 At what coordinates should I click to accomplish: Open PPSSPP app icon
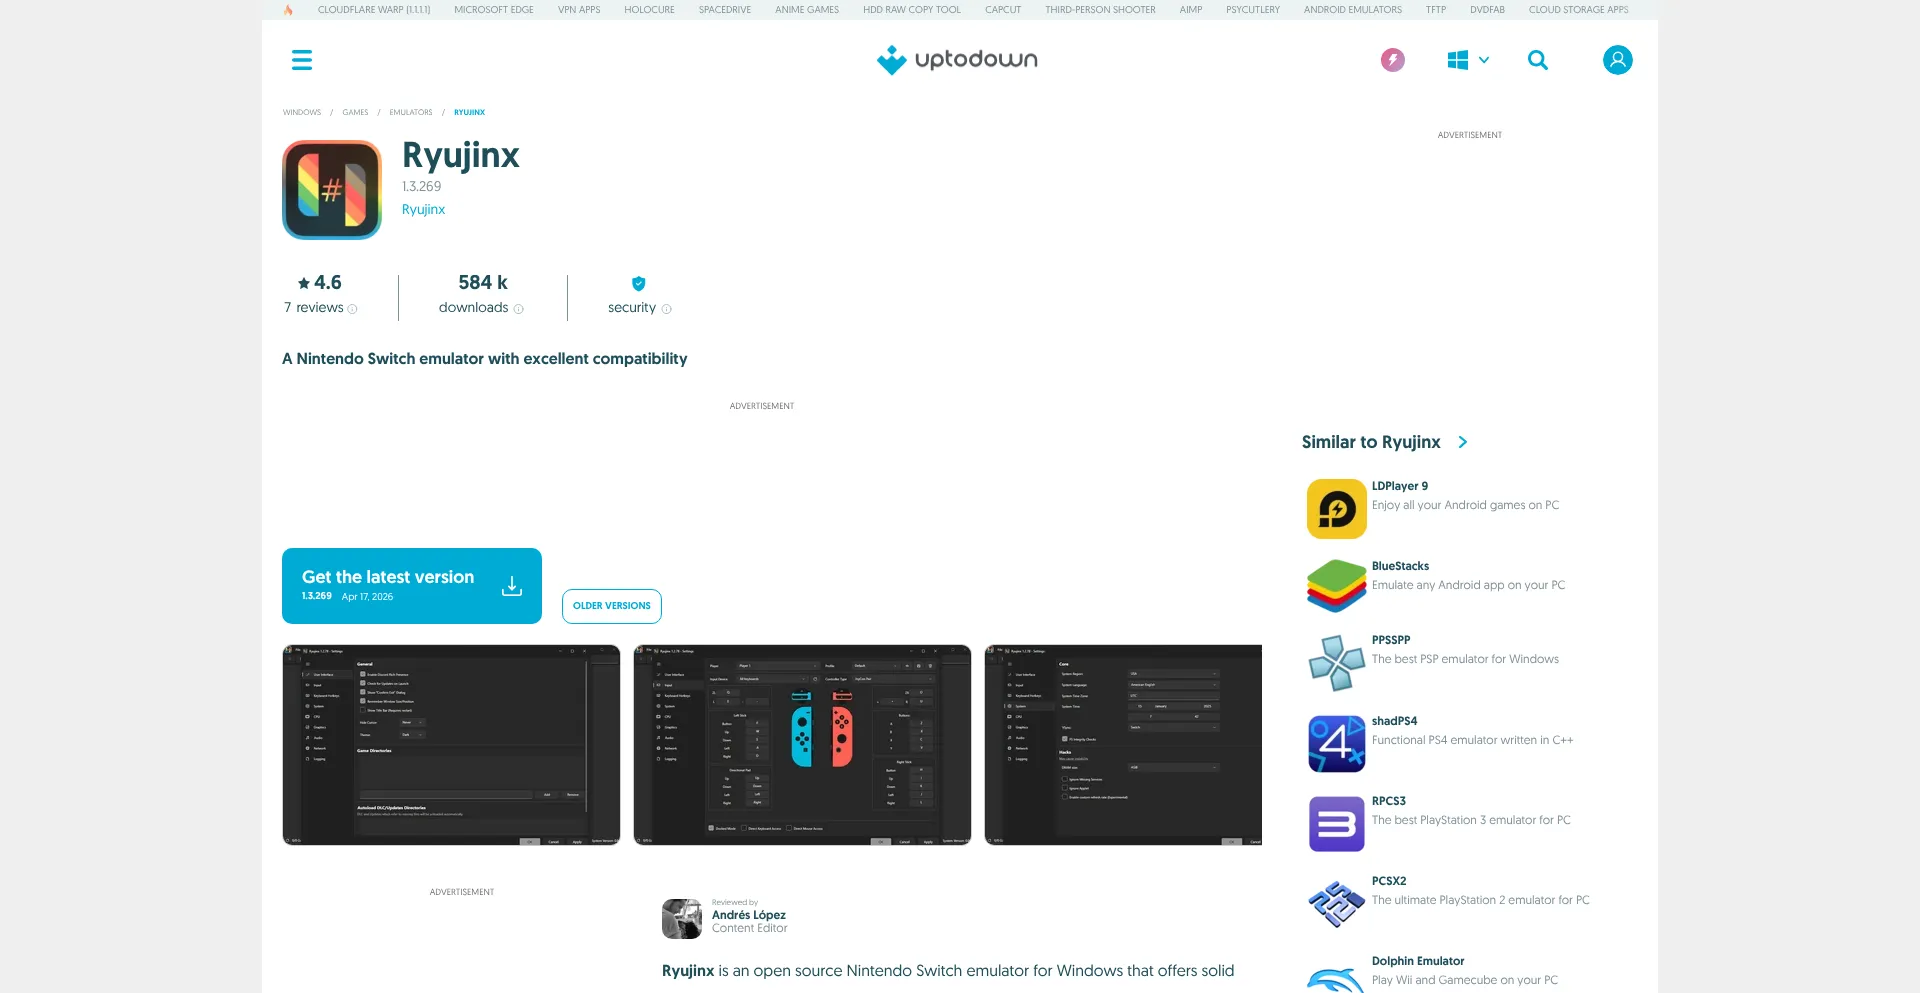(x=1336, y=663)
